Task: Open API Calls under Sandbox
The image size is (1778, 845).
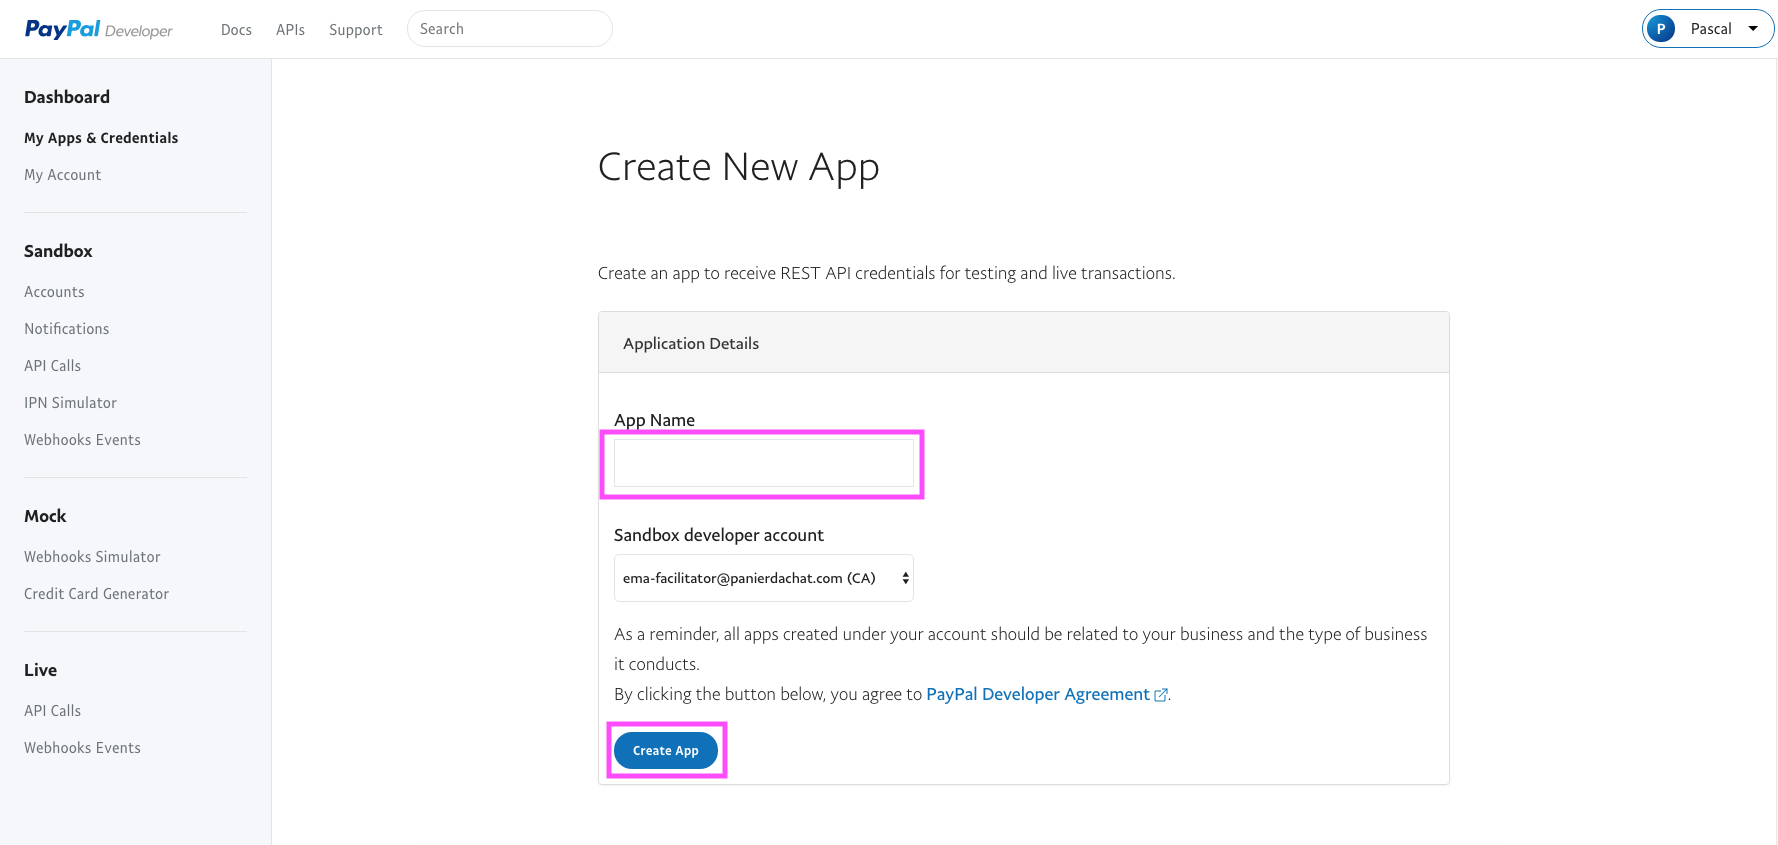Action: point(53,366)
